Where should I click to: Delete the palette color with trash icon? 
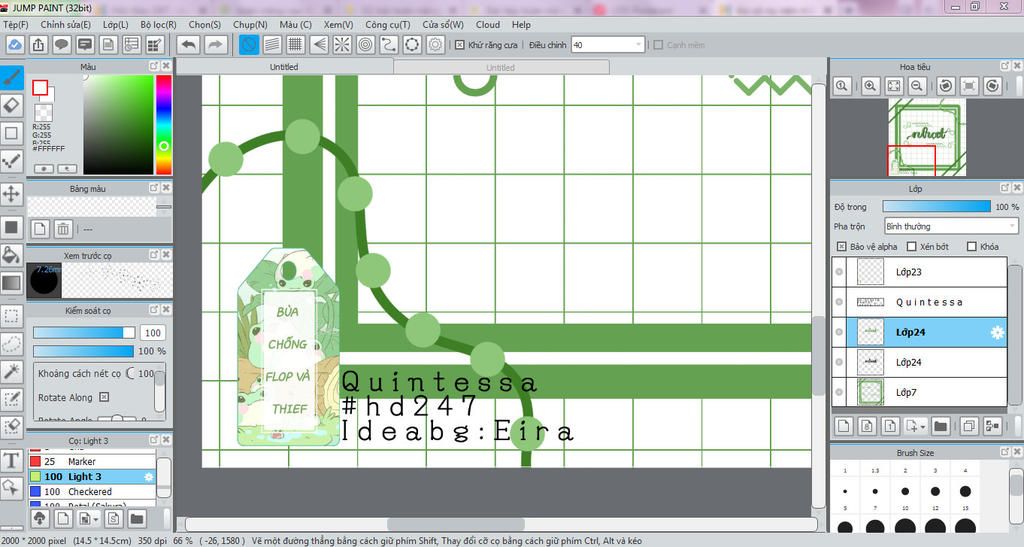[63, 229]
